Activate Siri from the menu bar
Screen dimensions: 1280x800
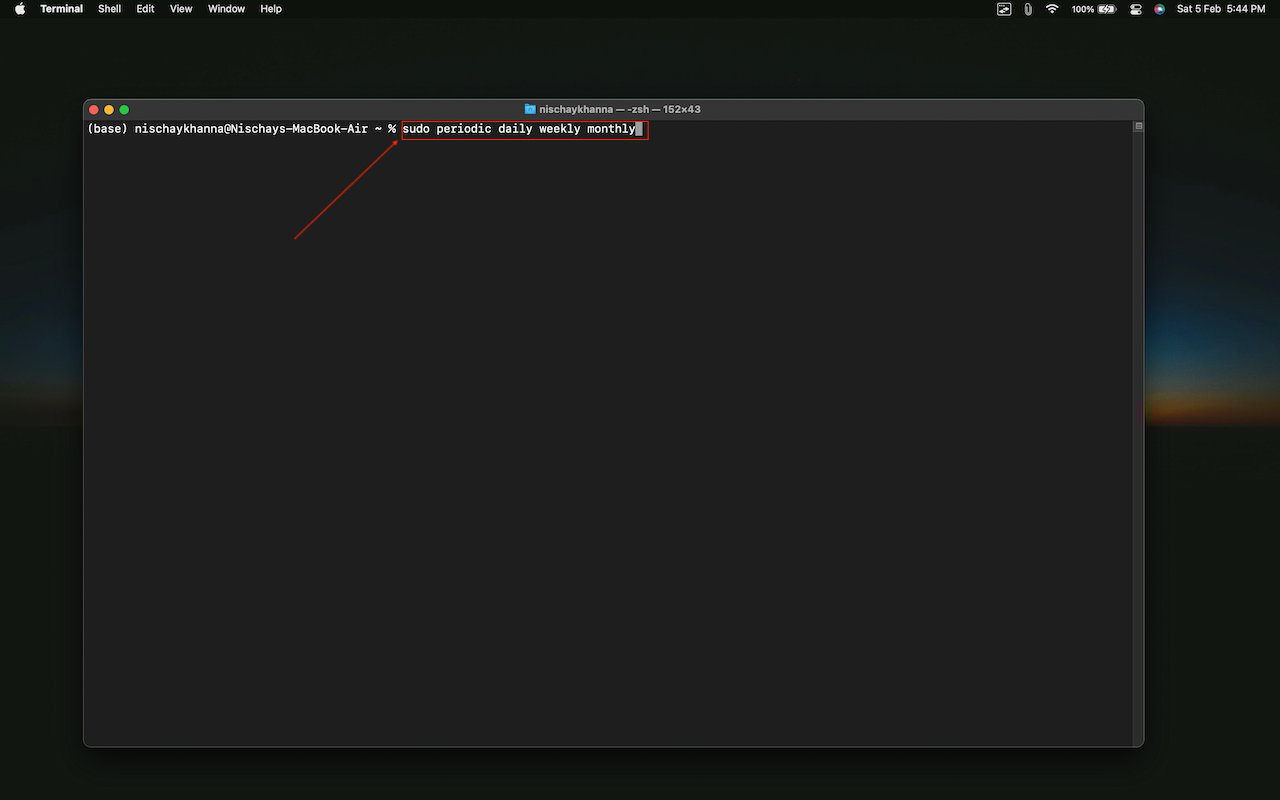click(x=1159, y=9)
